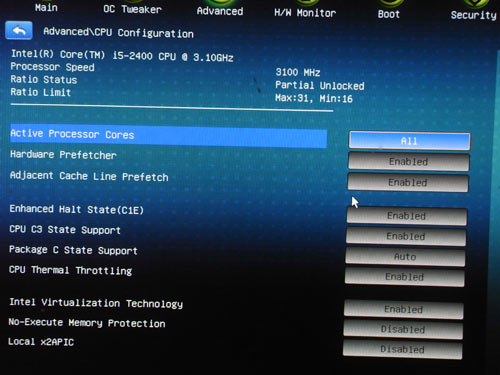500x375 pixels.
Task: Change Enhanced Halt State(C1E) setting value
Action: [406, 216]
